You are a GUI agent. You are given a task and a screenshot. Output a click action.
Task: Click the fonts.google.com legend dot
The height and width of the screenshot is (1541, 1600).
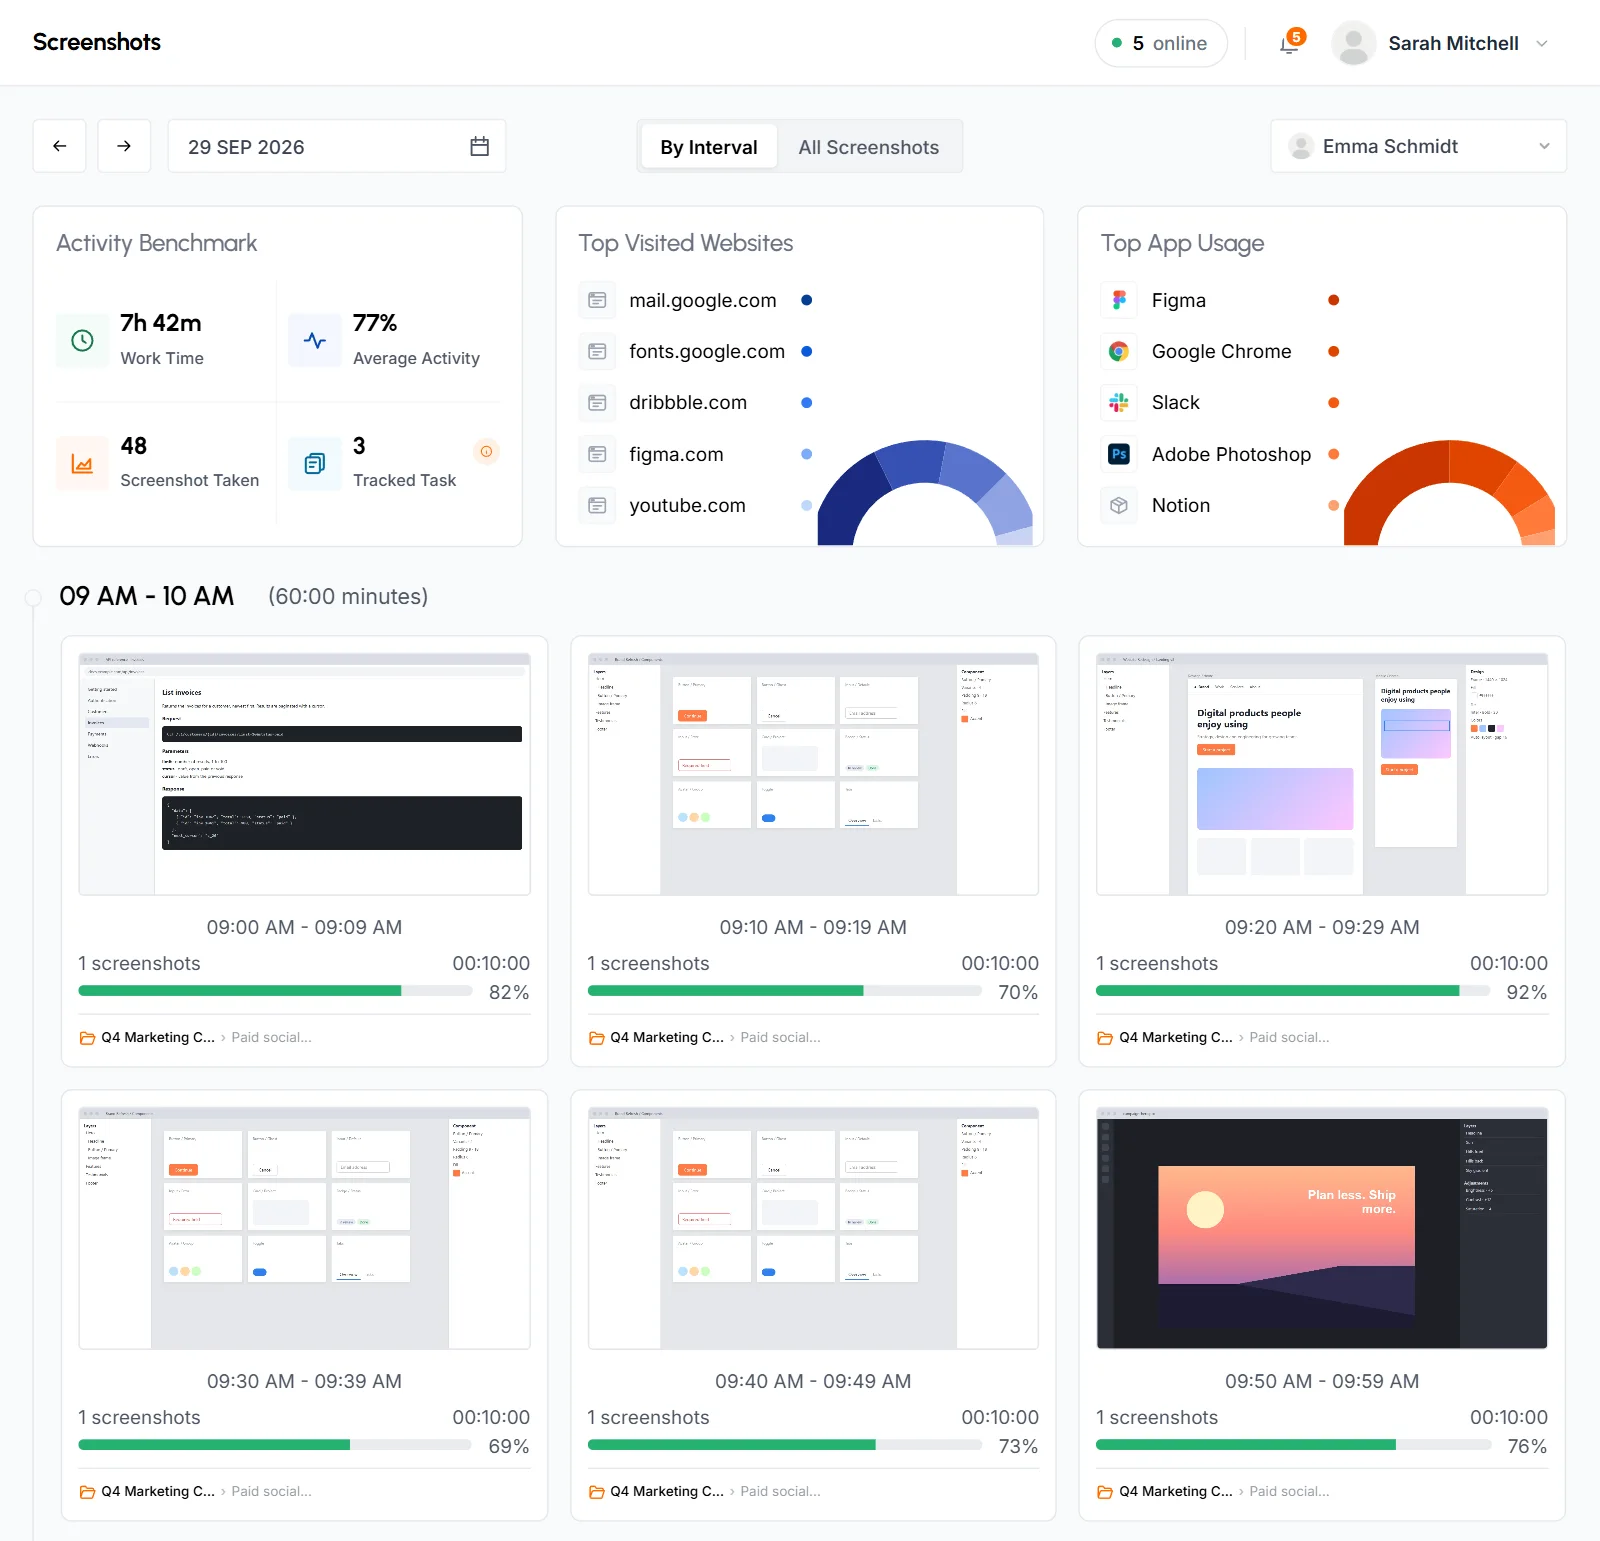click(x=807, y=352)
